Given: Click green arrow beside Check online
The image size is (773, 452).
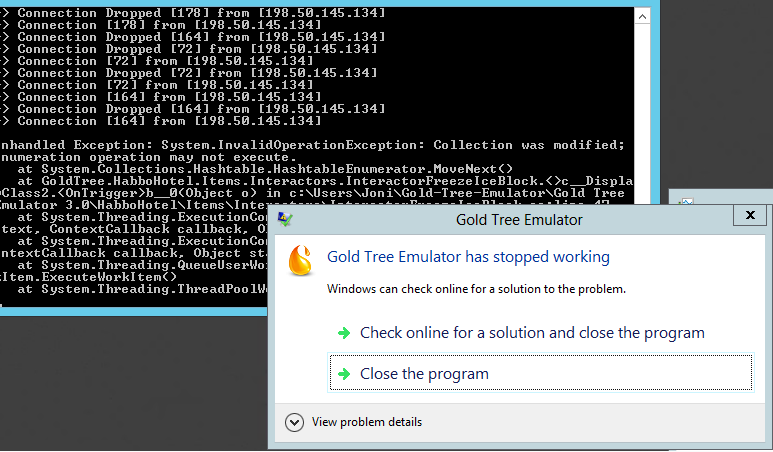Looking at the screenshot, I should tap(344, 333).
